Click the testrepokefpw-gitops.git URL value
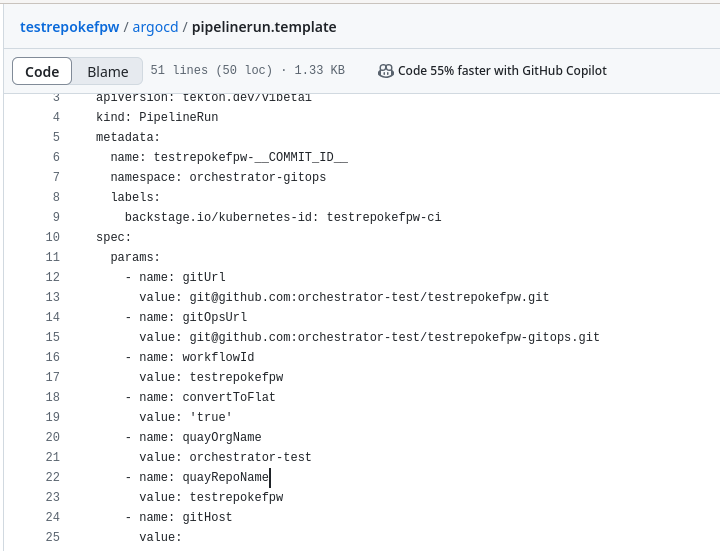This screenshot has width=720, height=551. pyautogui.click(x=394, y=337)
